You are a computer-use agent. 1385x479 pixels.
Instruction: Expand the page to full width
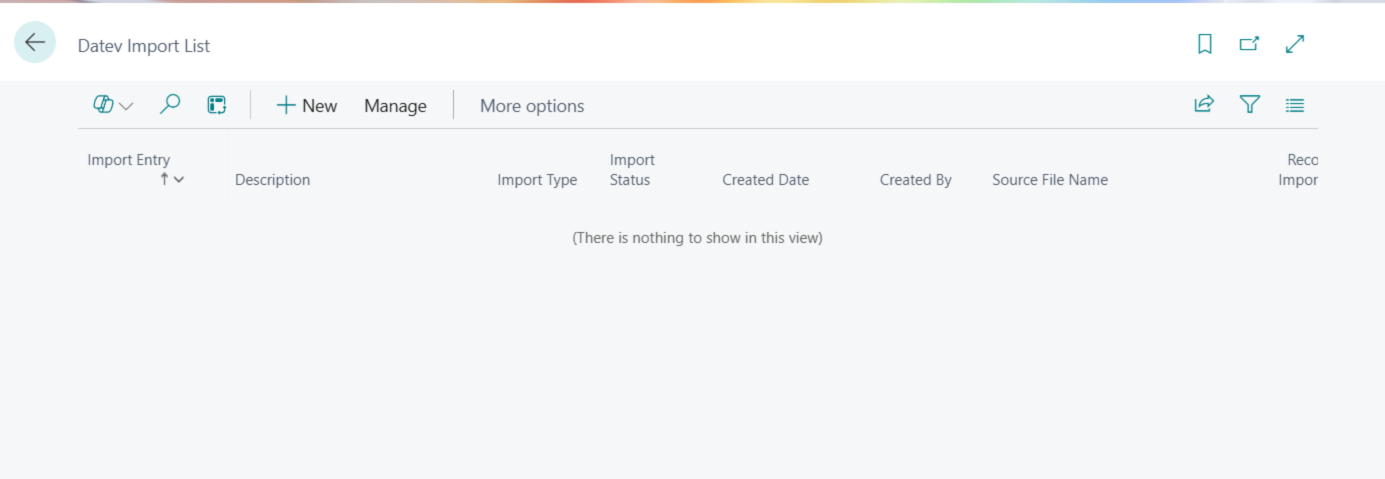[x=1295, y=44]
